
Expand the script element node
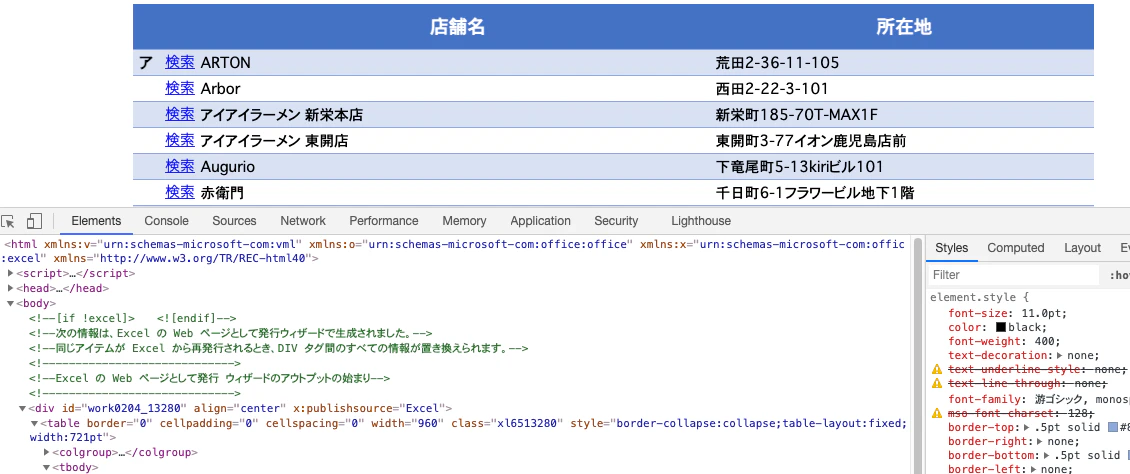[11, 274]
